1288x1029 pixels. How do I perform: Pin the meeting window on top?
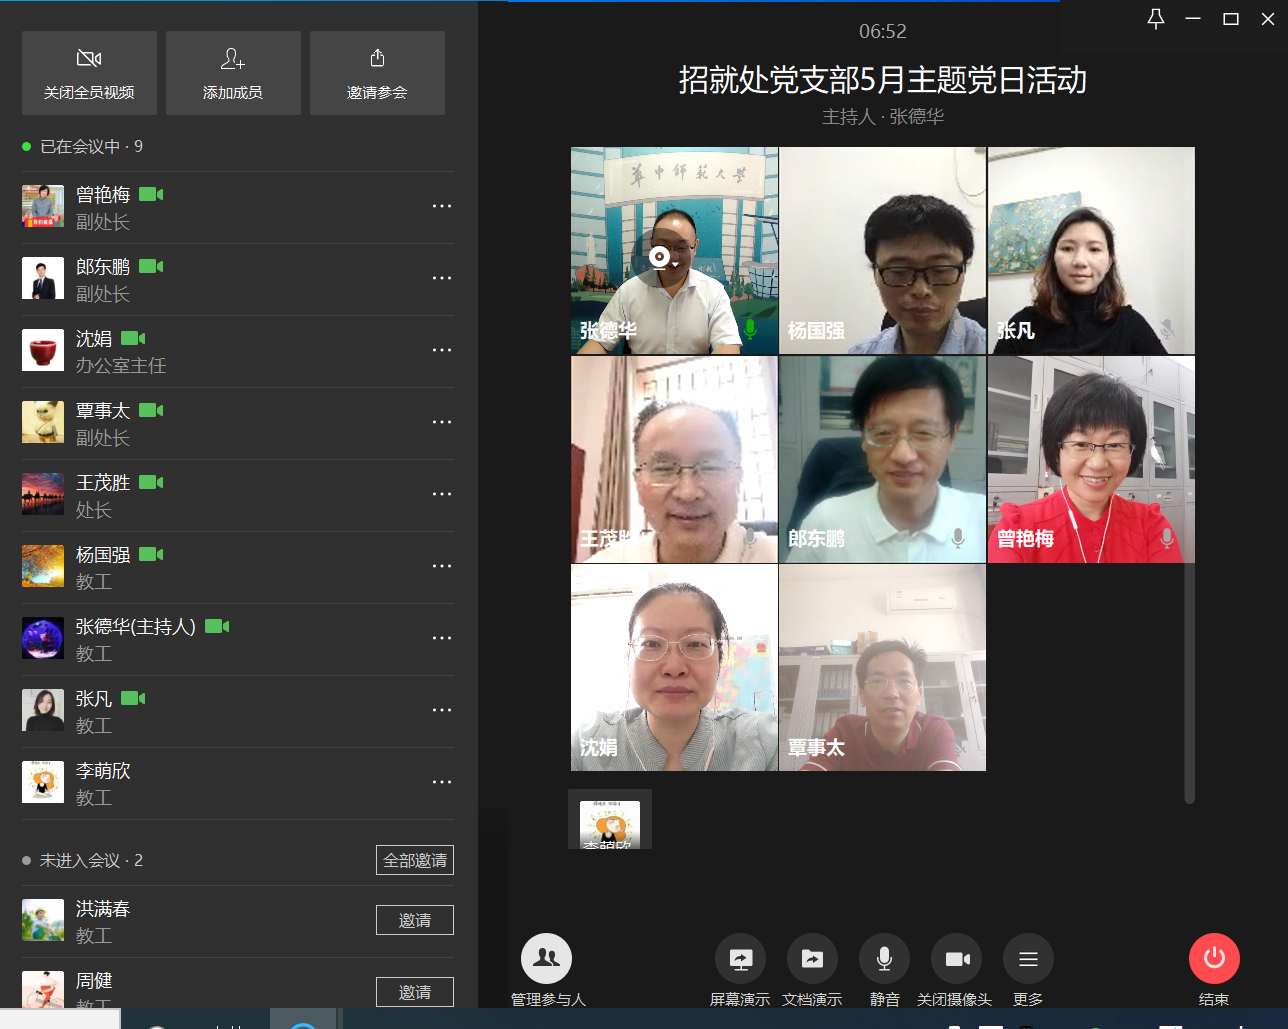(x=1155, y=19)
